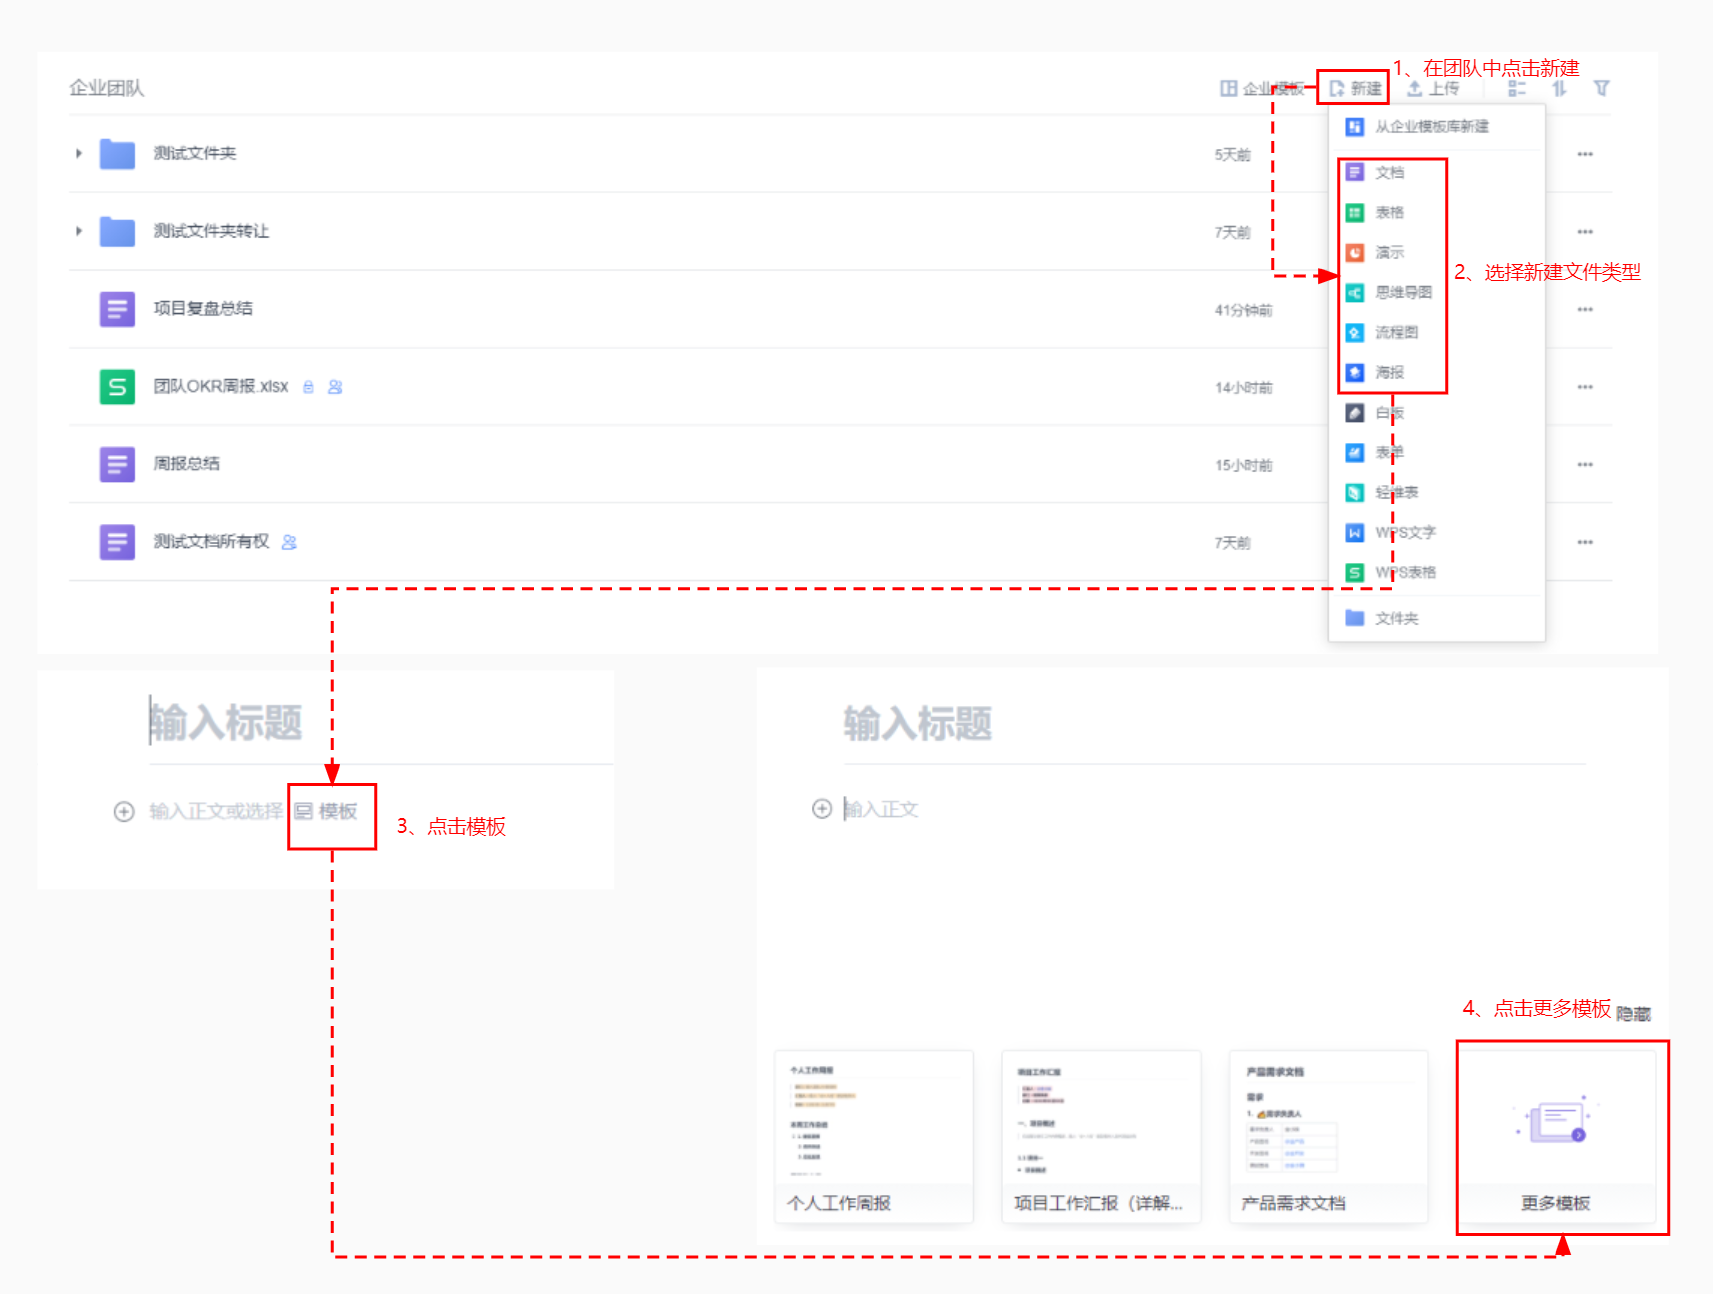Screen dimensions: 1713x1294
Task: Choose the 产品需求文档 template thumbnail
Action: click(1328, 1137)
